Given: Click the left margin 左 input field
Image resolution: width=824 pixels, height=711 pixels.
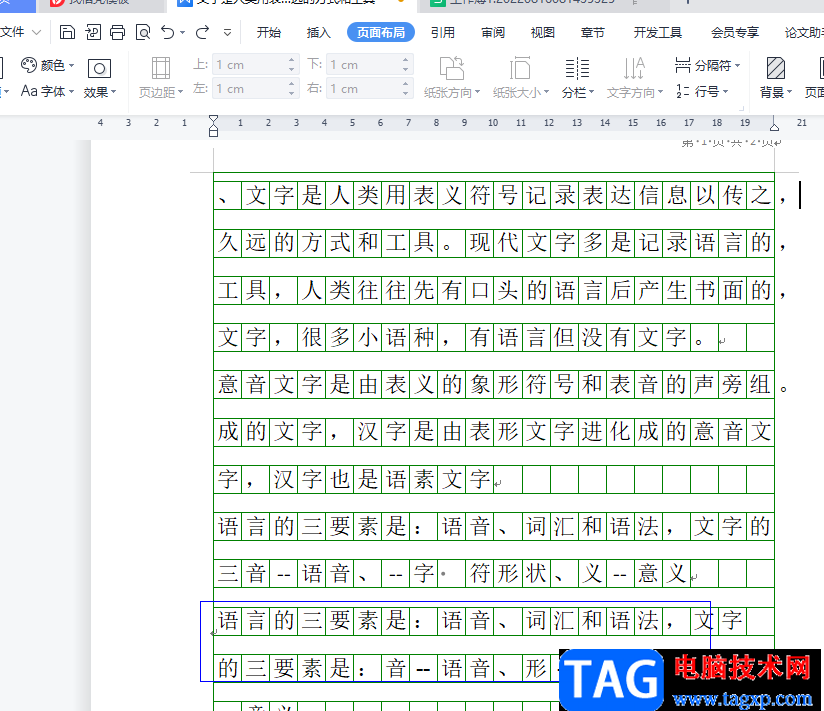Looking at the screenshot, I should (250, 89).
